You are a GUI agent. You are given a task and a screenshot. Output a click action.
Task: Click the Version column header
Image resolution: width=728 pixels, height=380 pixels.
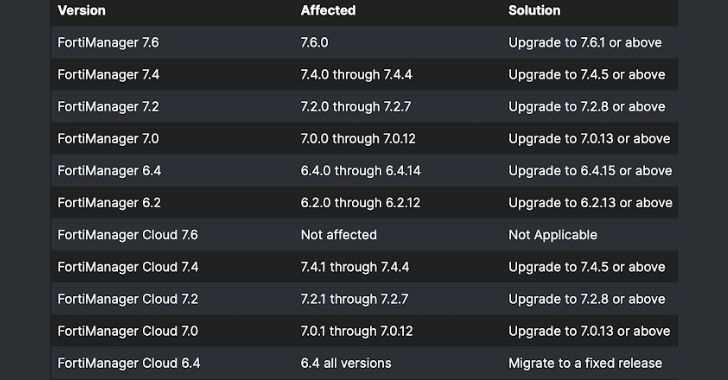point(82,10)
